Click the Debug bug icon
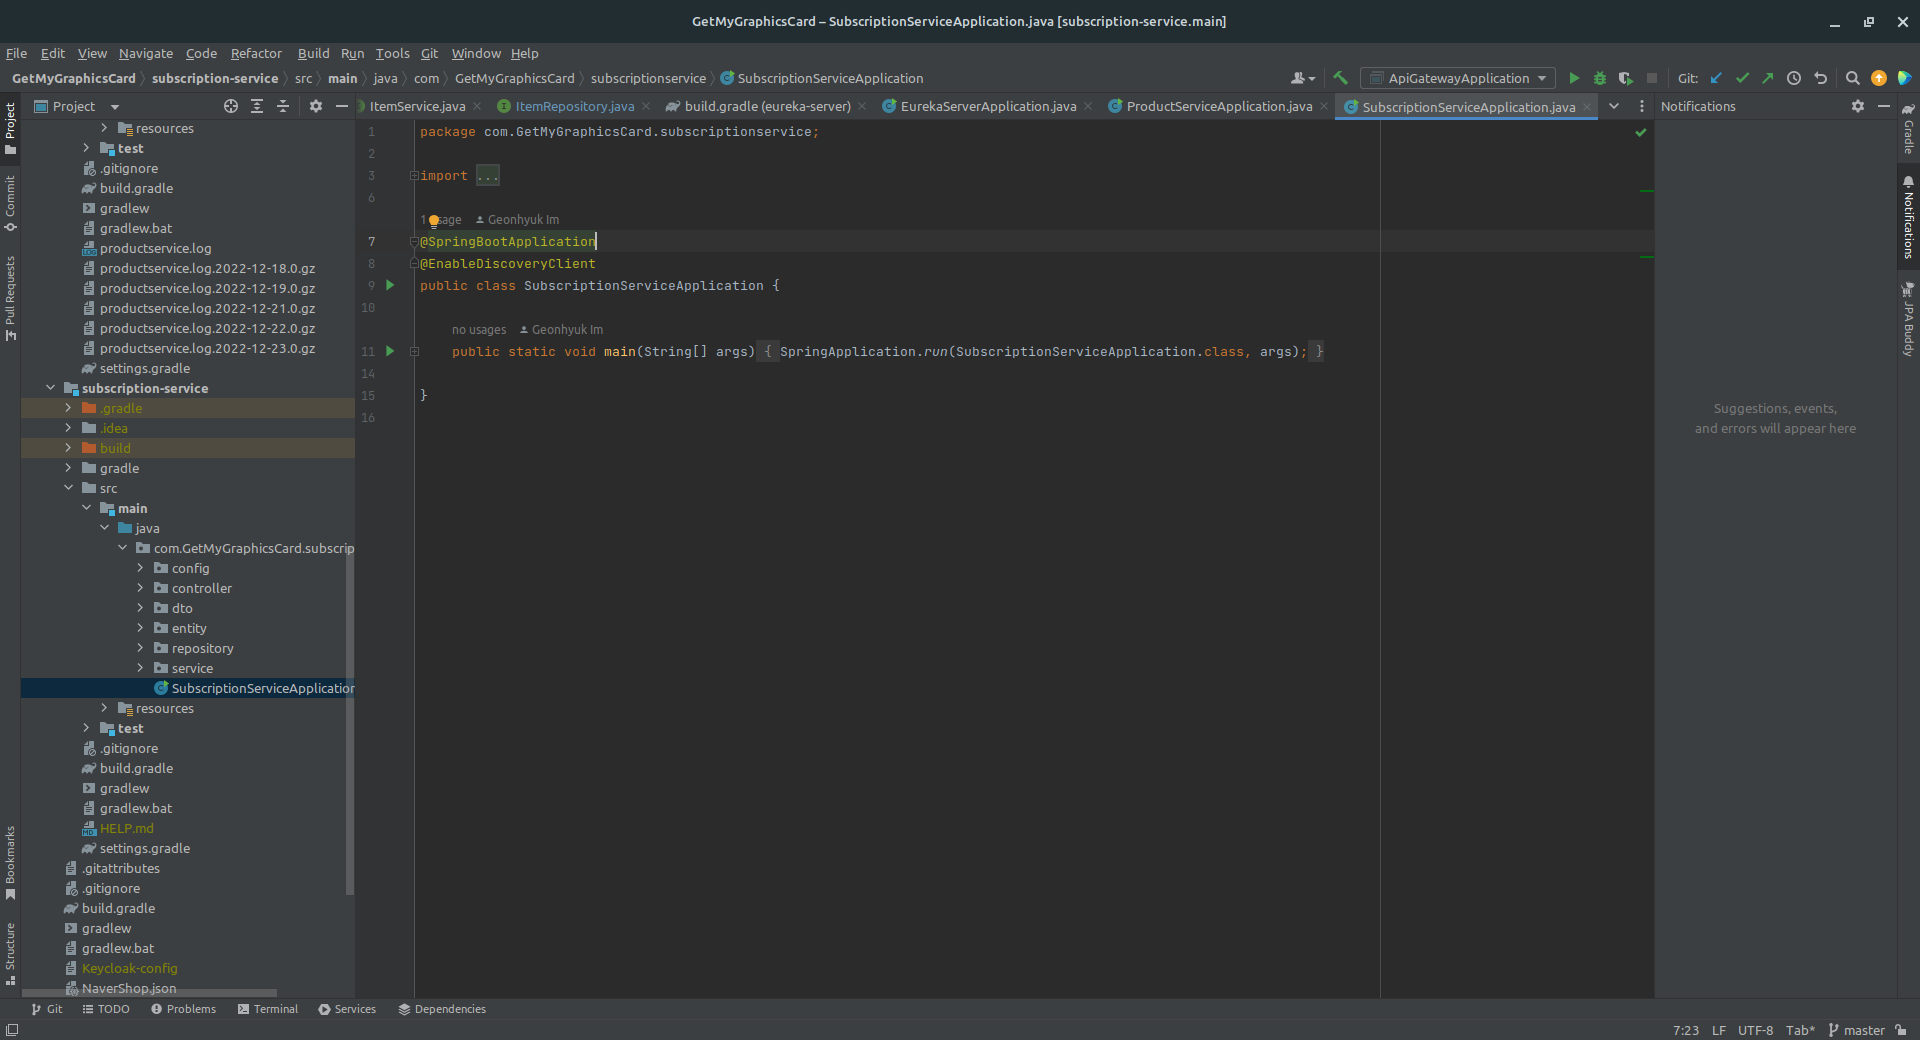Viewport: 1920px width, 1040px height. (x=1600, y=78)
